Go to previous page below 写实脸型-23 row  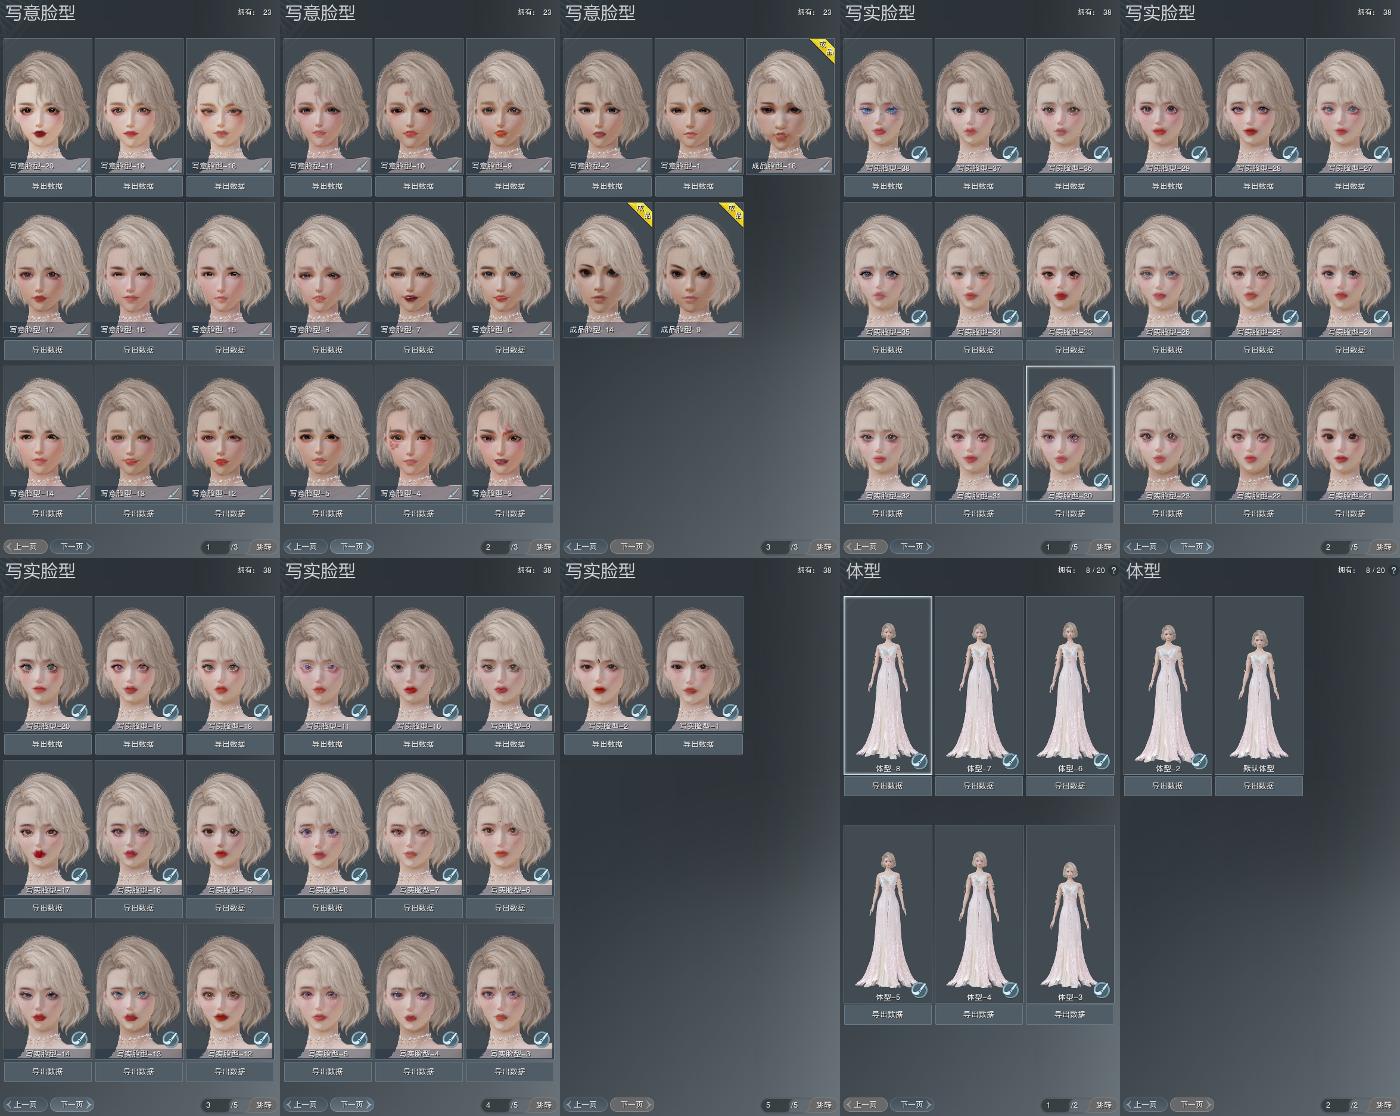point(1145,547)
